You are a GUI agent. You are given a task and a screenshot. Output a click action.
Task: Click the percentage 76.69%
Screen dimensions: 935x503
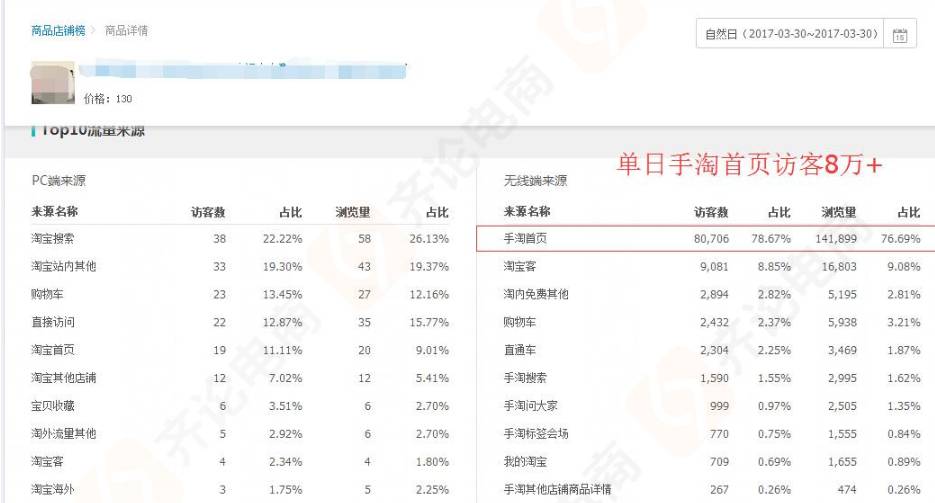click(900, 238)
